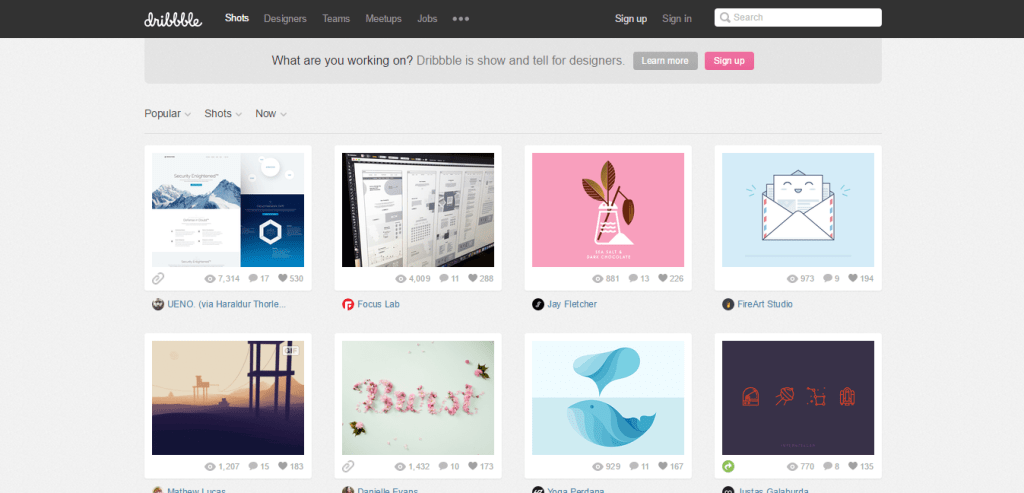Click comment bubble on Focus Lab shot
The height and width of the screenshot is (493, 1024).
click(444, 278)
